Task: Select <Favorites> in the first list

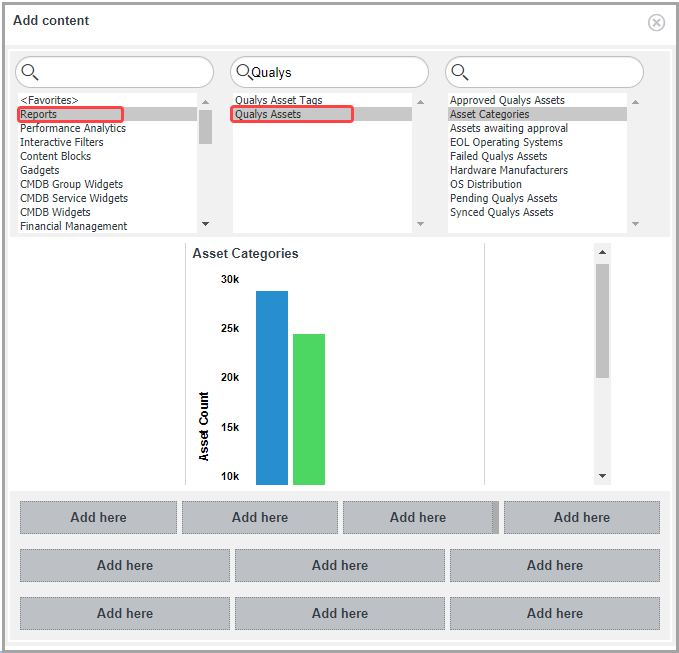Action: tap(107, 100)
